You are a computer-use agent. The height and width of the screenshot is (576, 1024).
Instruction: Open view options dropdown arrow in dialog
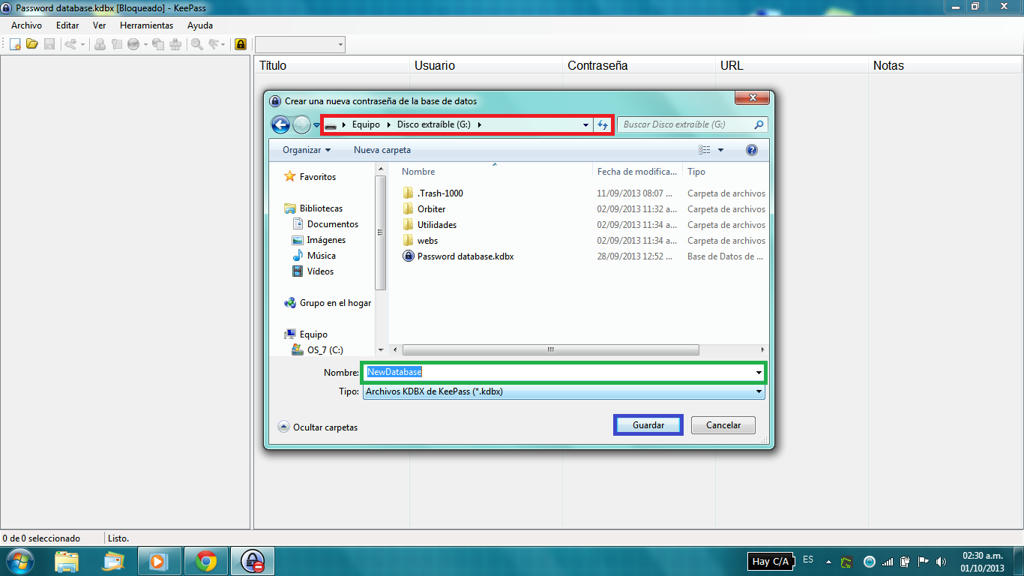(x=721, y=150)
